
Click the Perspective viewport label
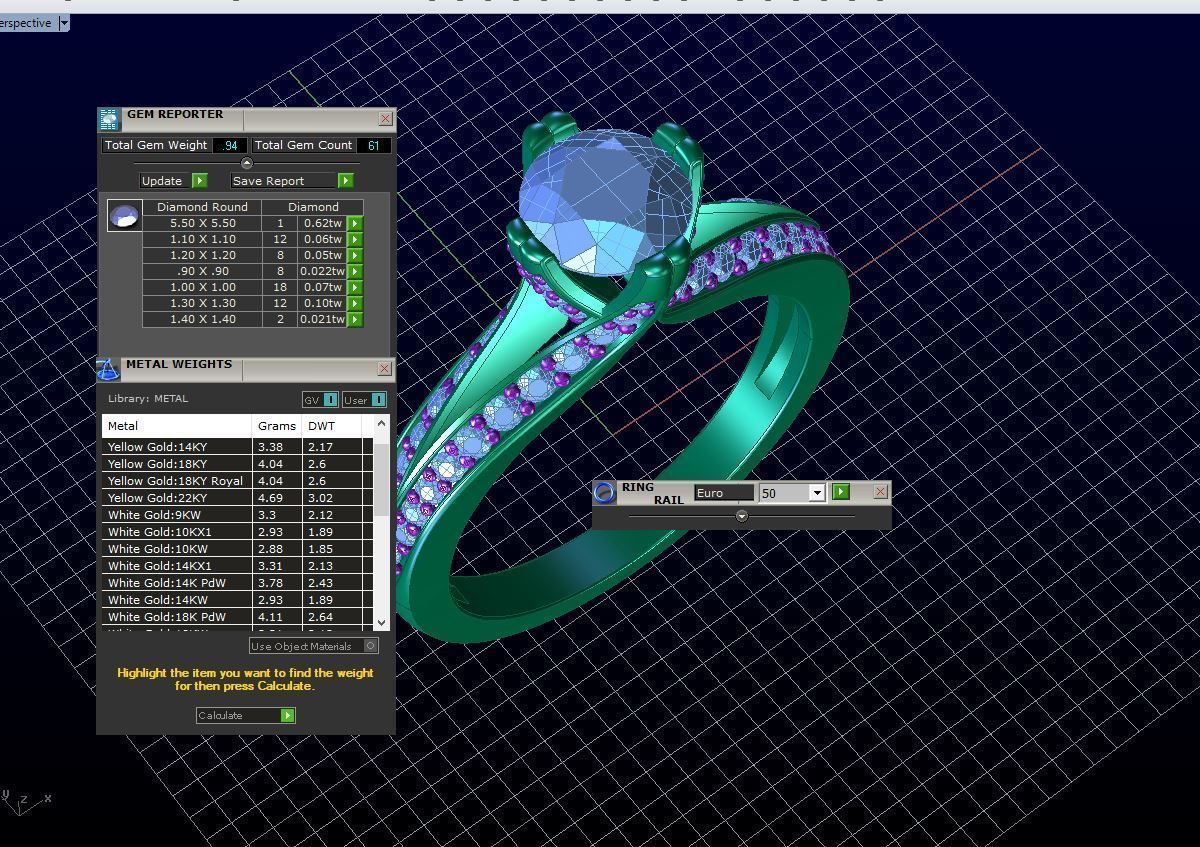click(26, 23)
